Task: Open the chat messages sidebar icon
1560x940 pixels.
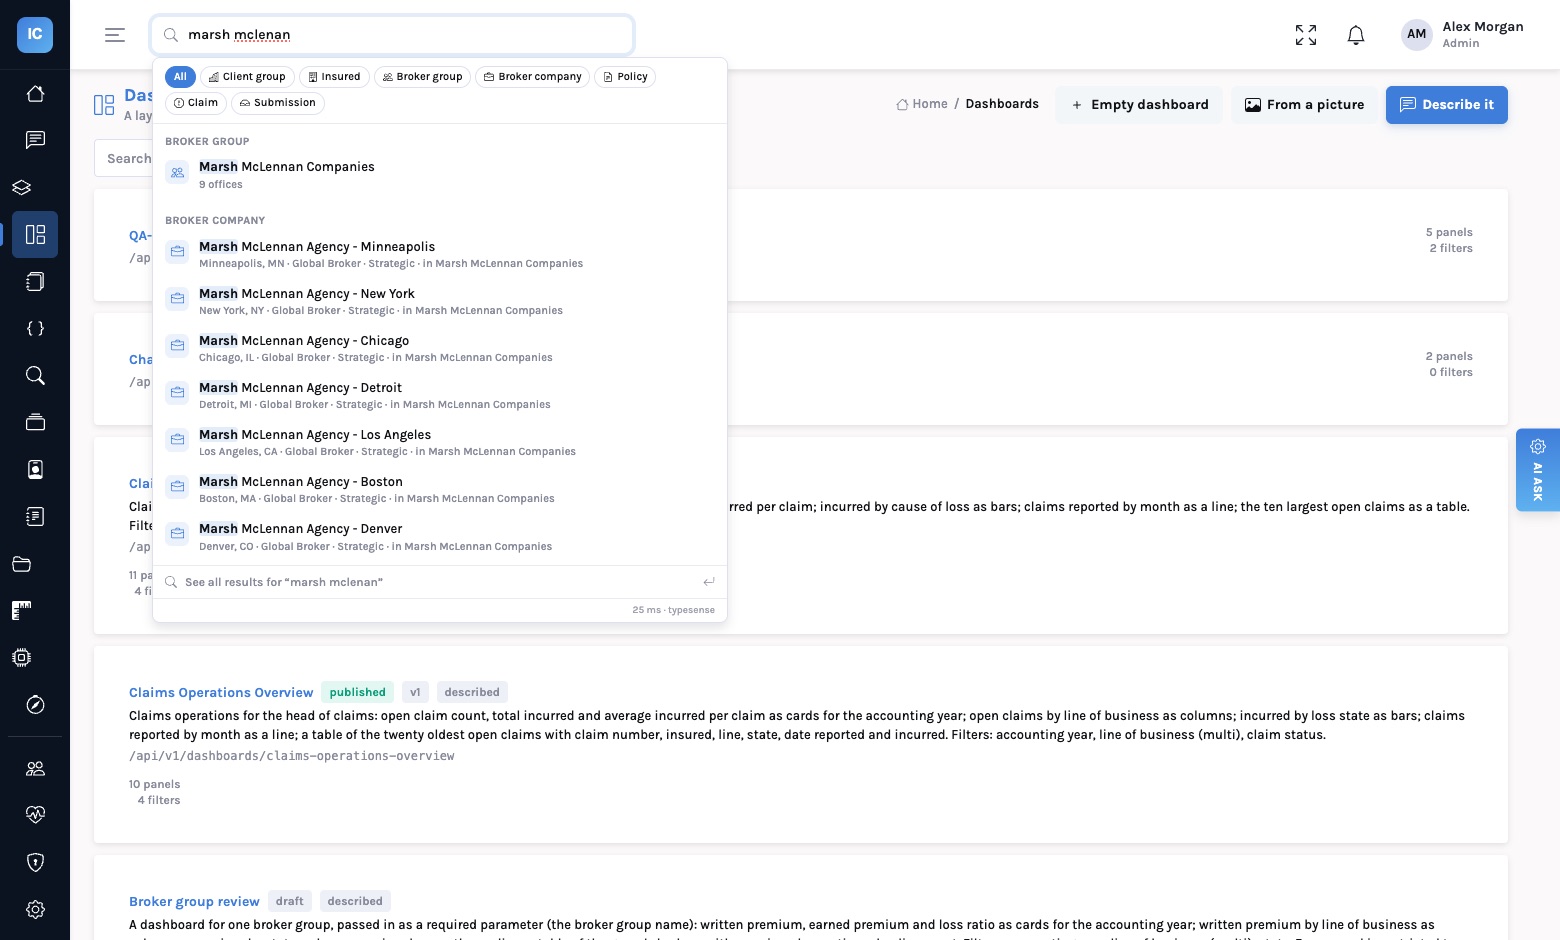Action: 35,140
